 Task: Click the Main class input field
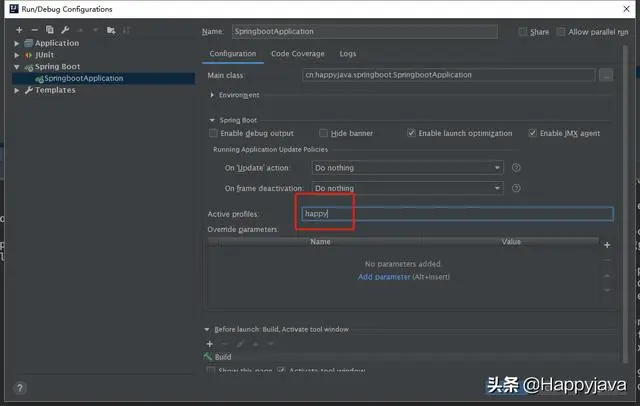449,75
